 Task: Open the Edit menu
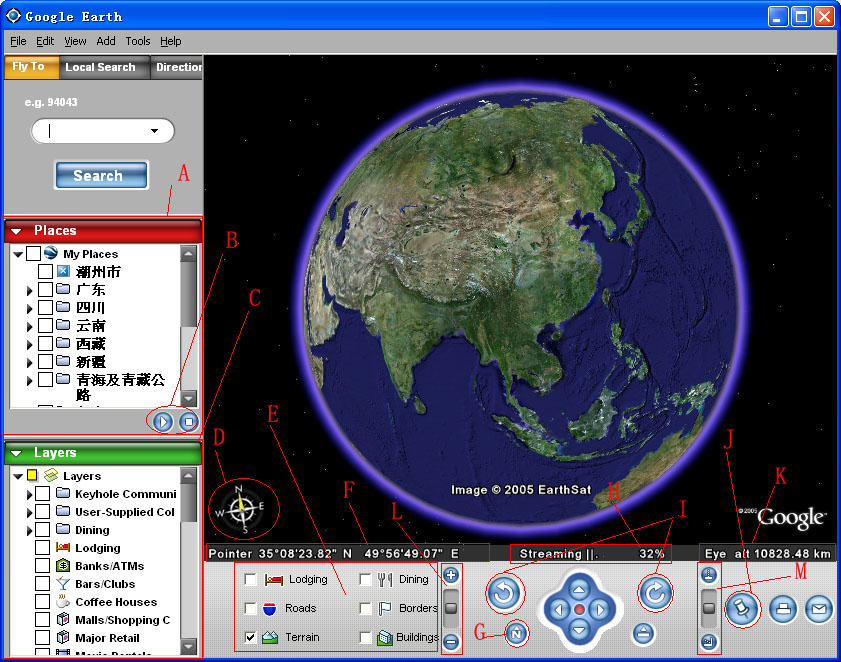(45, 41)
